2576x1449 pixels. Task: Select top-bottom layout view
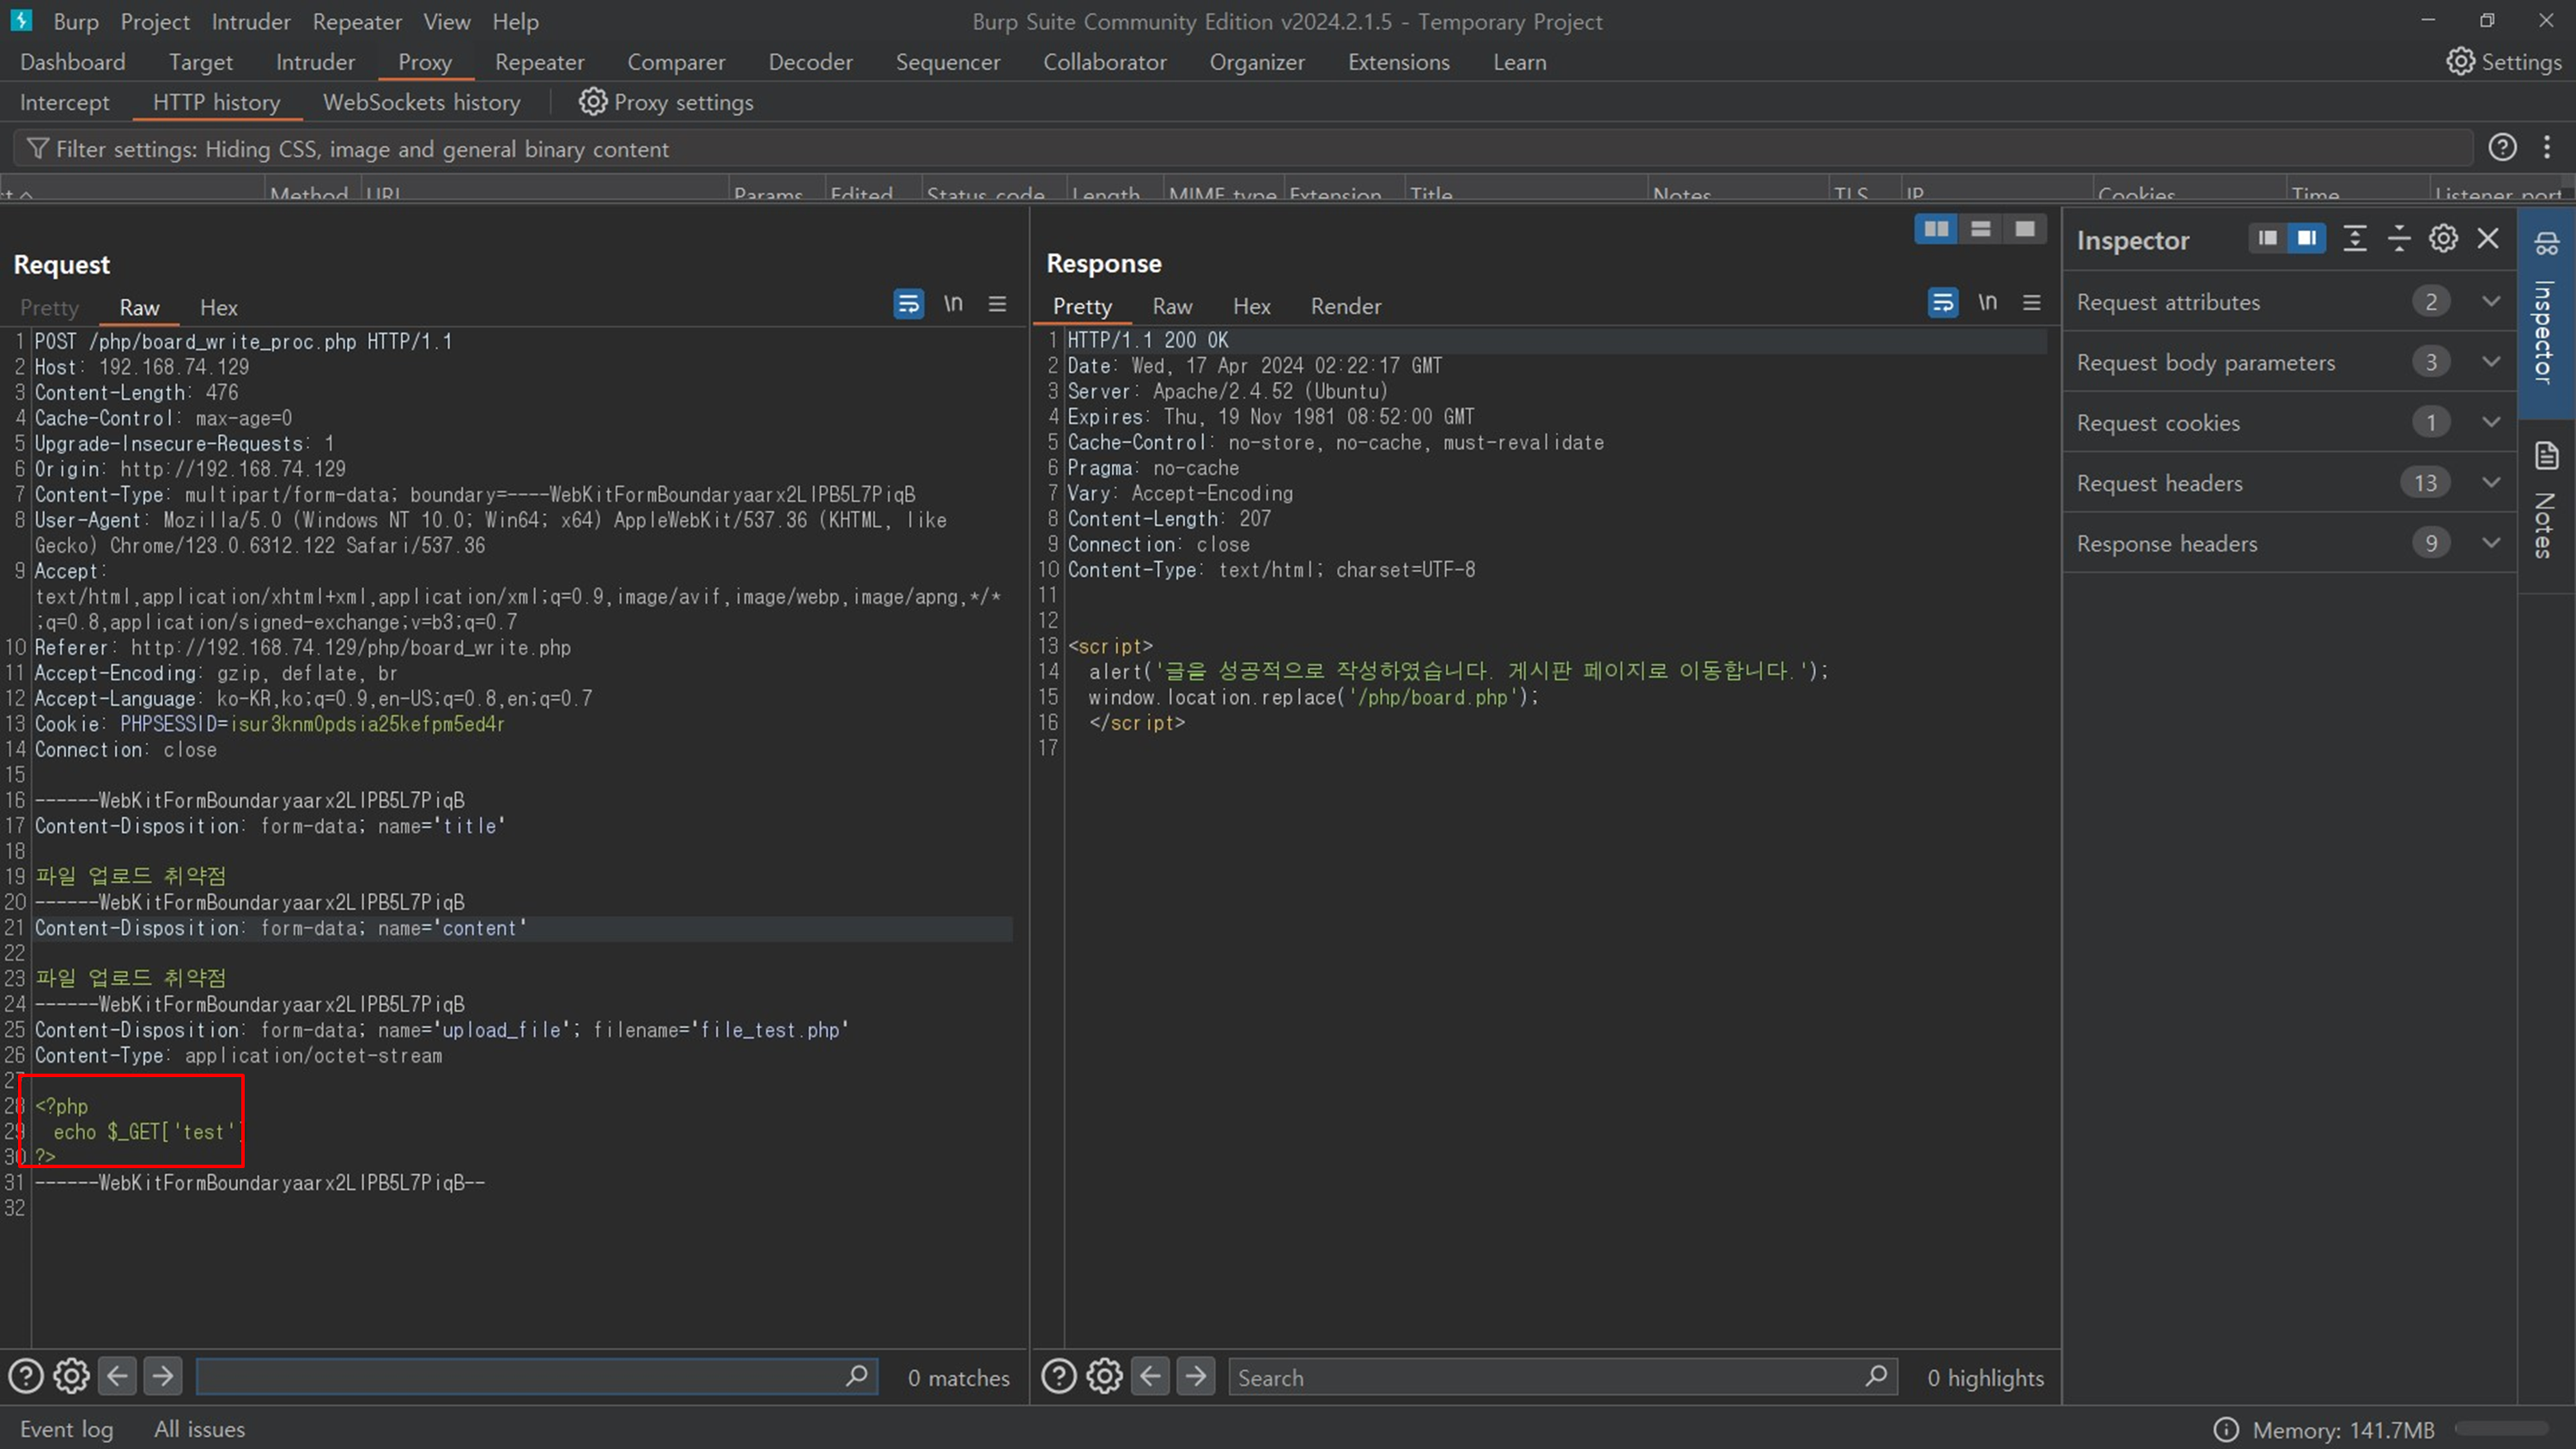click(x=1980, y=229)
